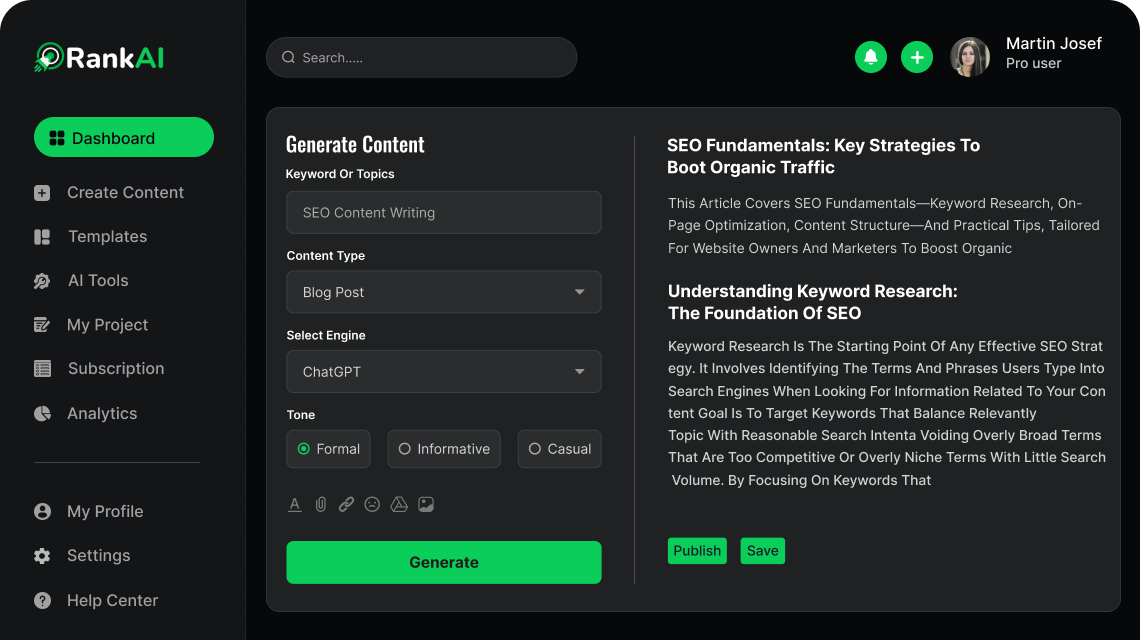This screenshot has width=1140, height=640.
Task: Open the emoji face picker icon
Action: (x=372, y=505)
